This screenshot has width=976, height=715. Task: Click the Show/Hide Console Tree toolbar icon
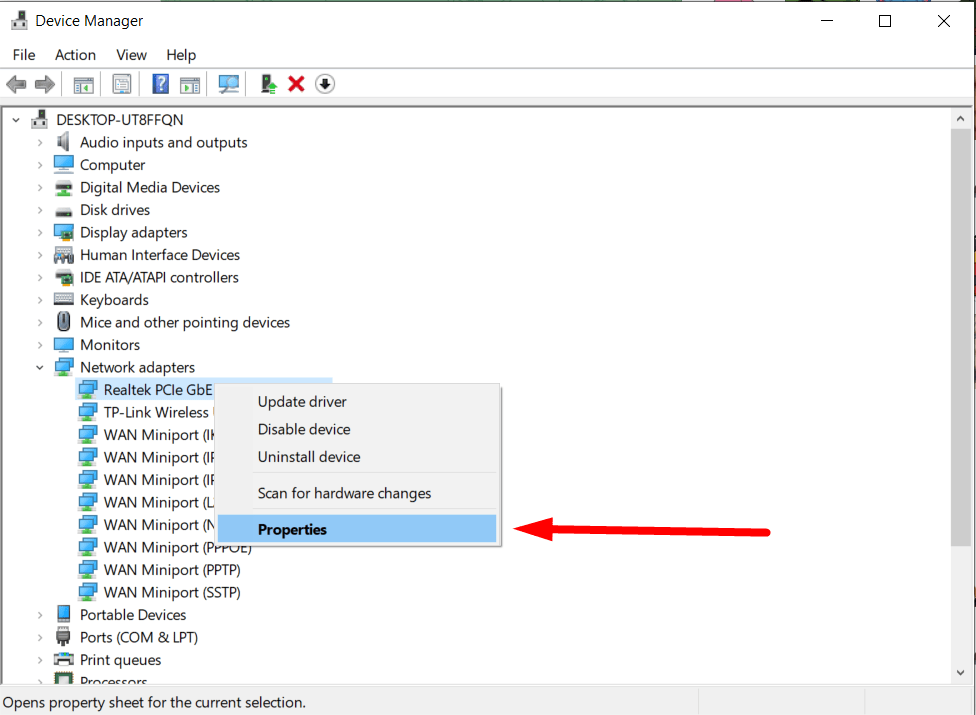[x=84, y=83]
